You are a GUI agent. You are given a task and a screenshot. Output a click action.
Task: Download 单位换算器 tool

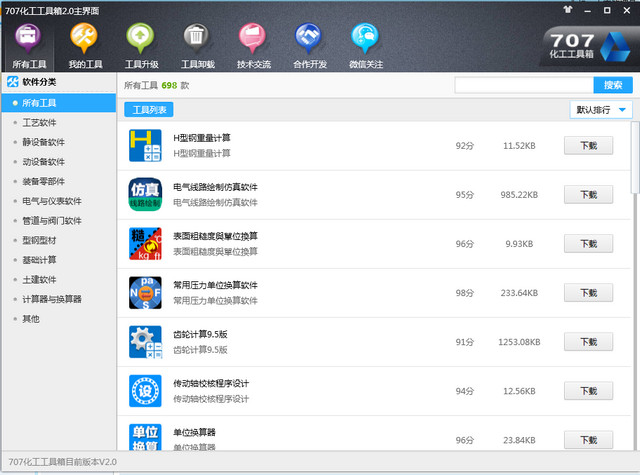pyautogui.click(x=588, y=440)
